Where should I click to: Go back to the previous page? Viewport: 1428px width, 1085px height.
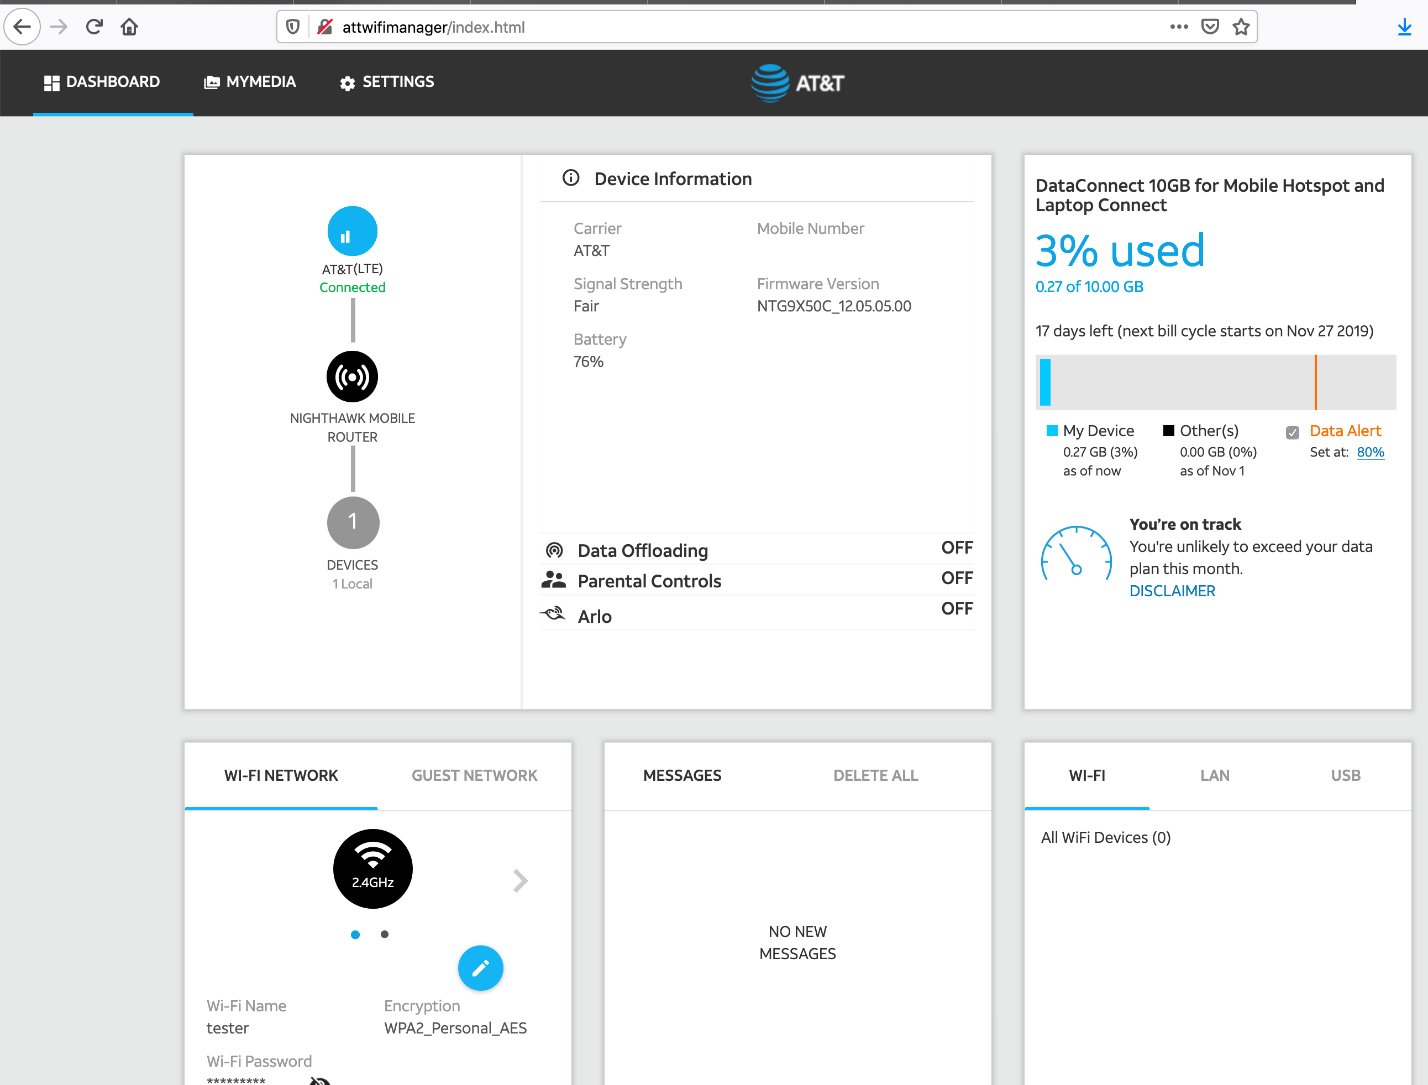[x=22, y=27]
